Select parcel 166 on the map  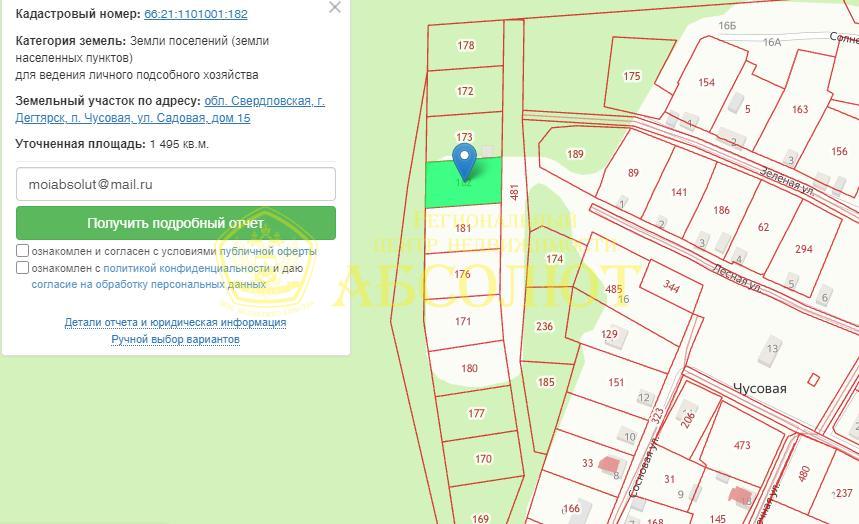(x=571, y=508)
